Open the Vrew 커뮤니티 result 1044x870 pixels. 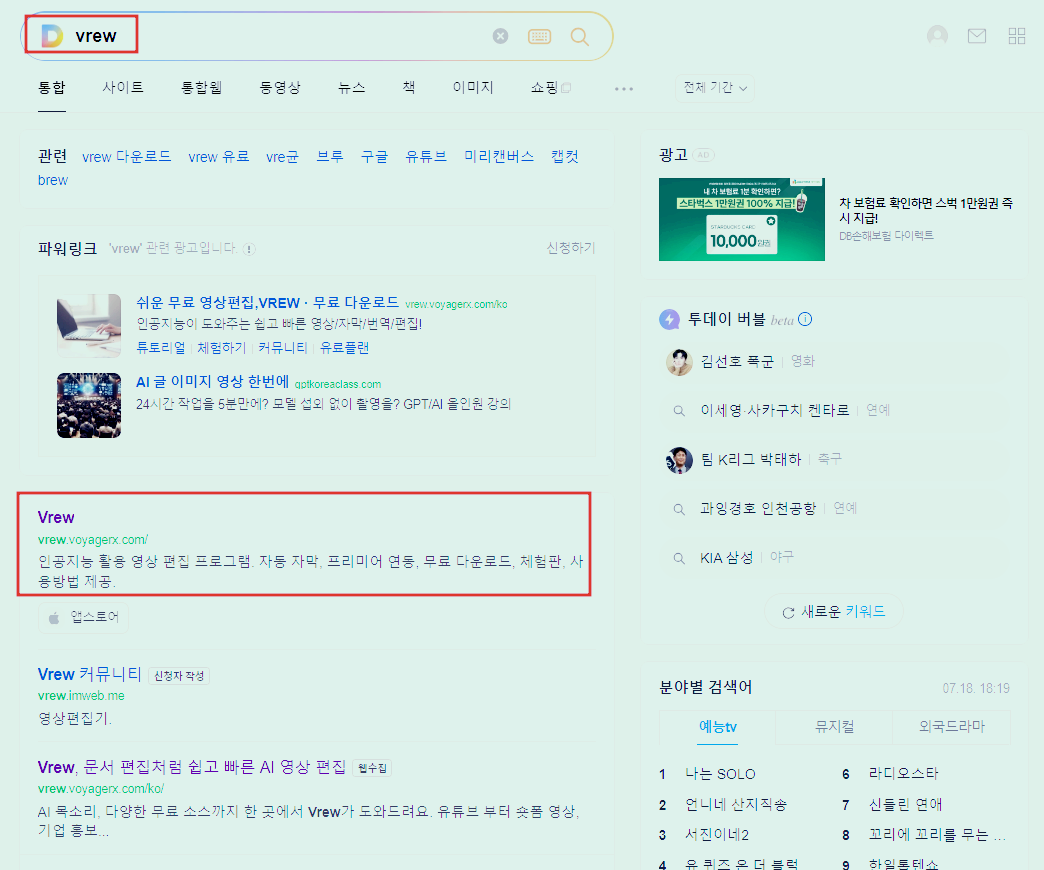point(90,674)
